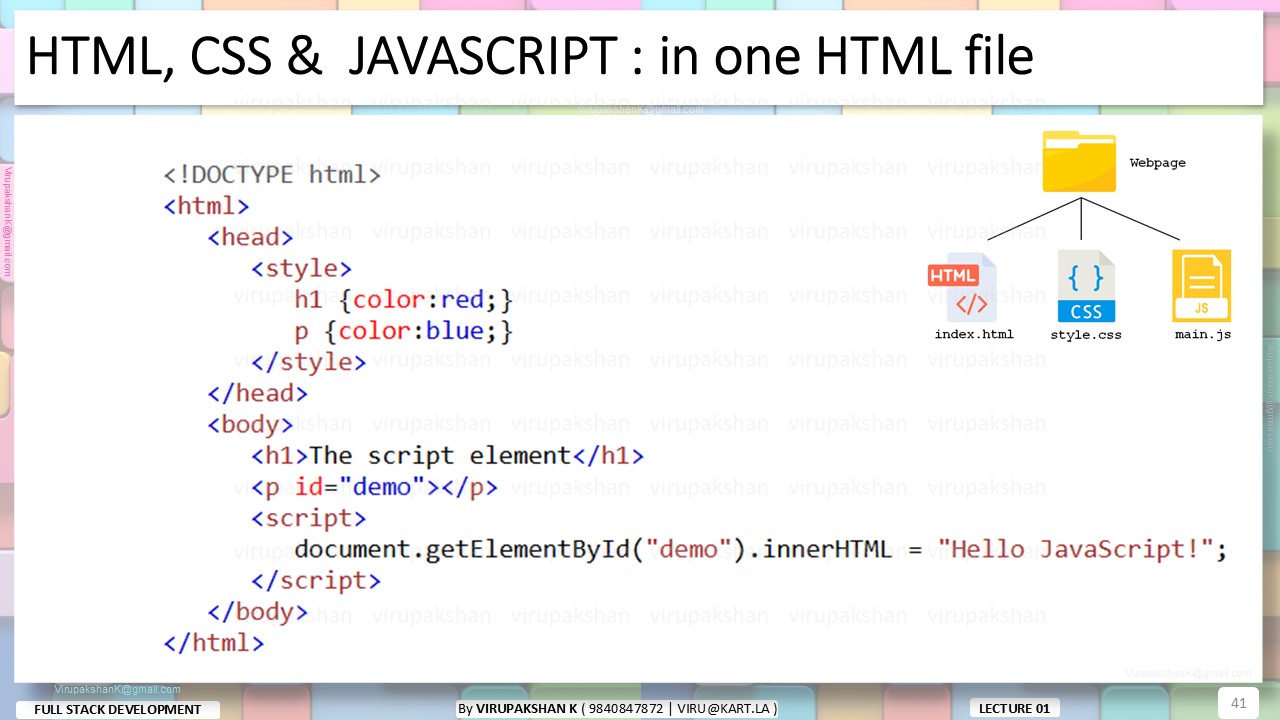1280x720 pixels.
Task: Click the <!DOCTYPE html> code line
Action: click(272, 175)
